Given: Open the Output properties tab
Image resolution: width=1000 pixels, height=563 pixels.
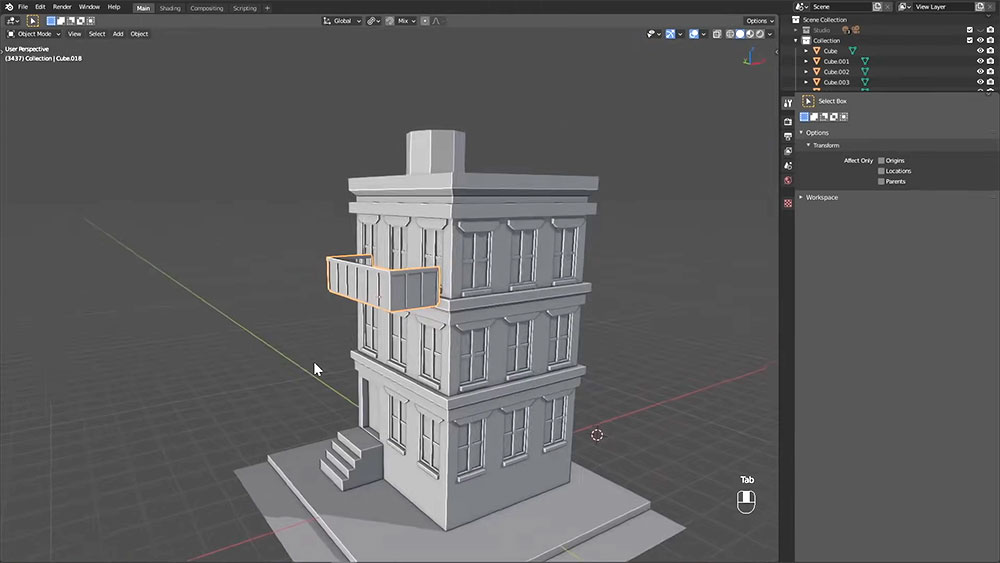Looking at the screenshot, I should [x=788, y=136].
